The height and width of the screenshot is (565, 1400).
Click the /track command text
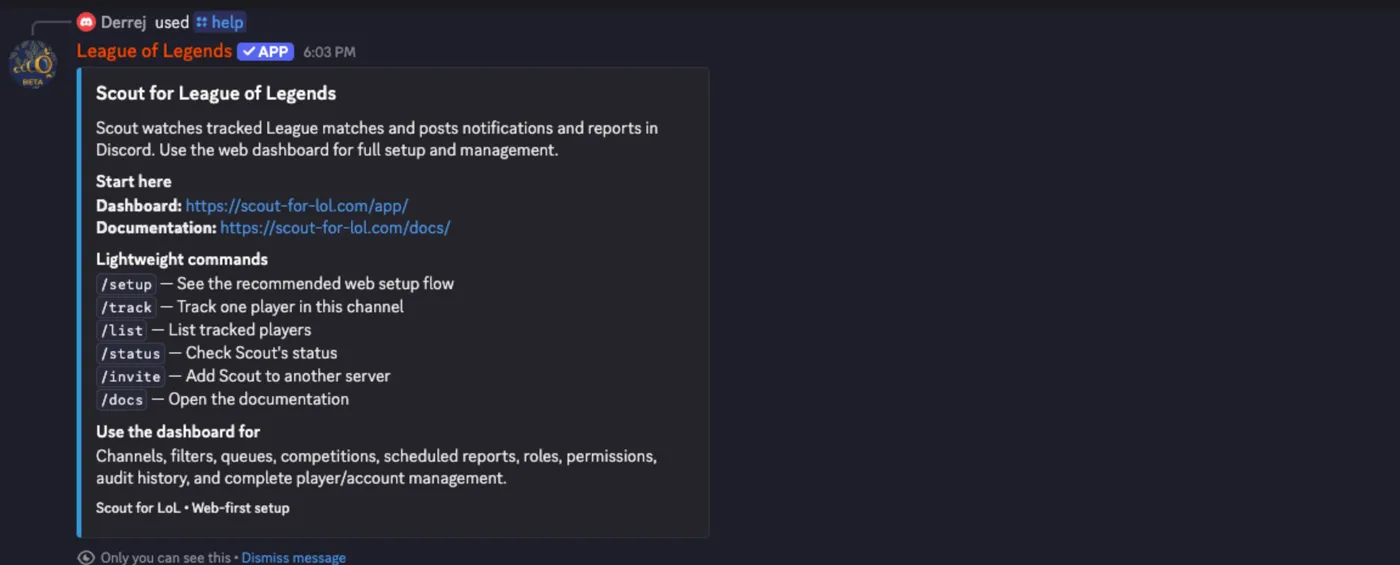[x=126, y=307]
